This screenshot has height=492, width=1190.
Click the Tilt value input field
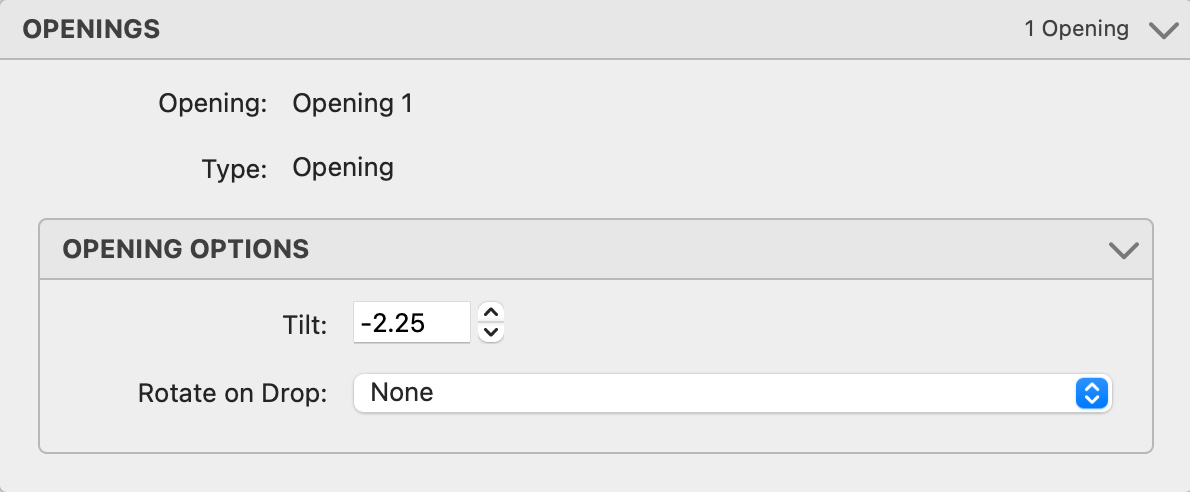click(x=411, y=323)
